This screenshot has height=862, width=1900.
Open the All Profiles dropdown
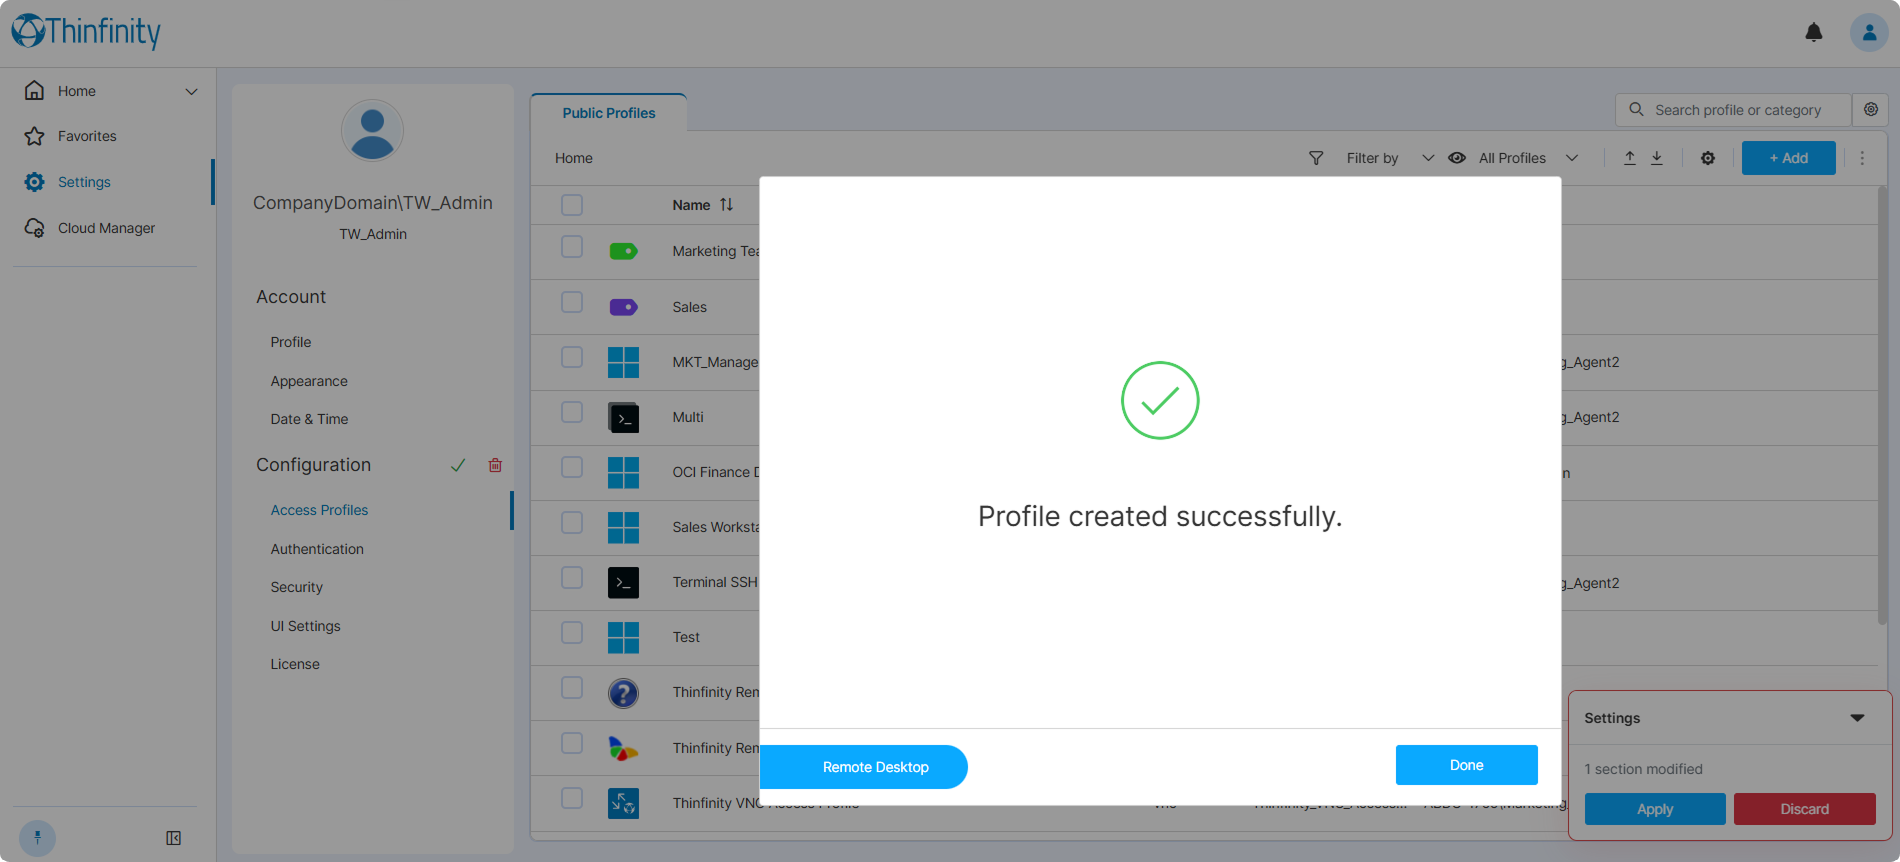coord(1528,158)
